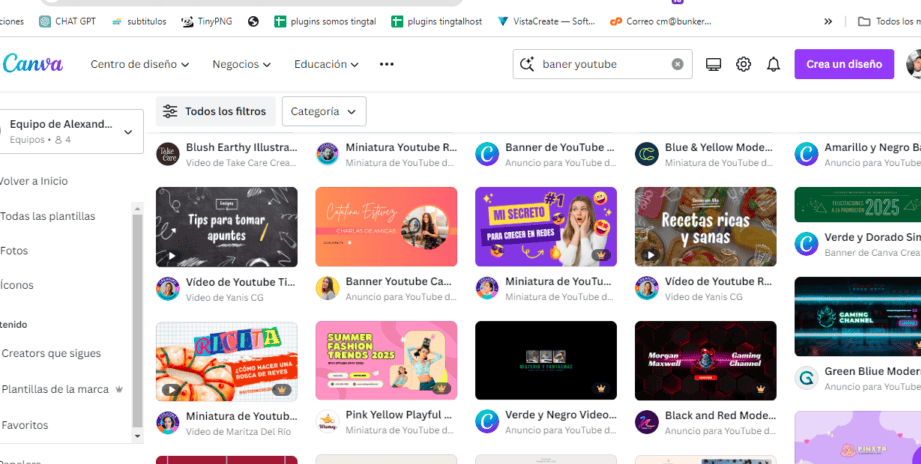Open the notifications bell icon
This screenshot has height=464, width=921.
[773, 64]
